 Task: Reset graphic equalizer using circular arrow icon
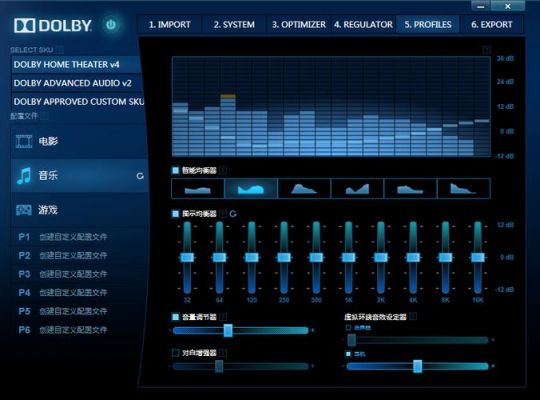(x=233, y=214)
